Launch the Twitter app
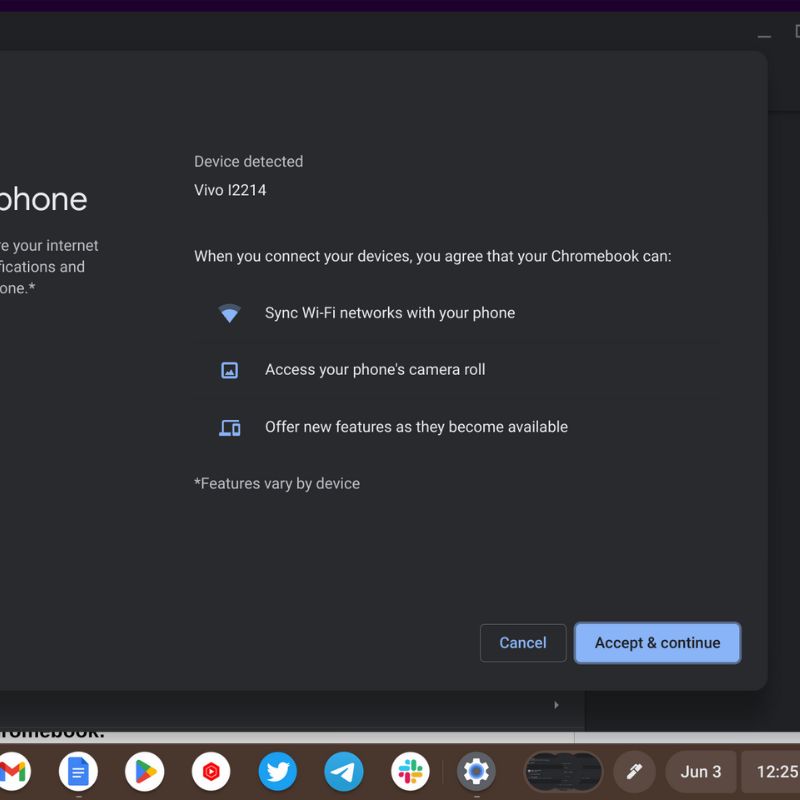This screenshot has width=800, height=800. (x=278, y=771)
